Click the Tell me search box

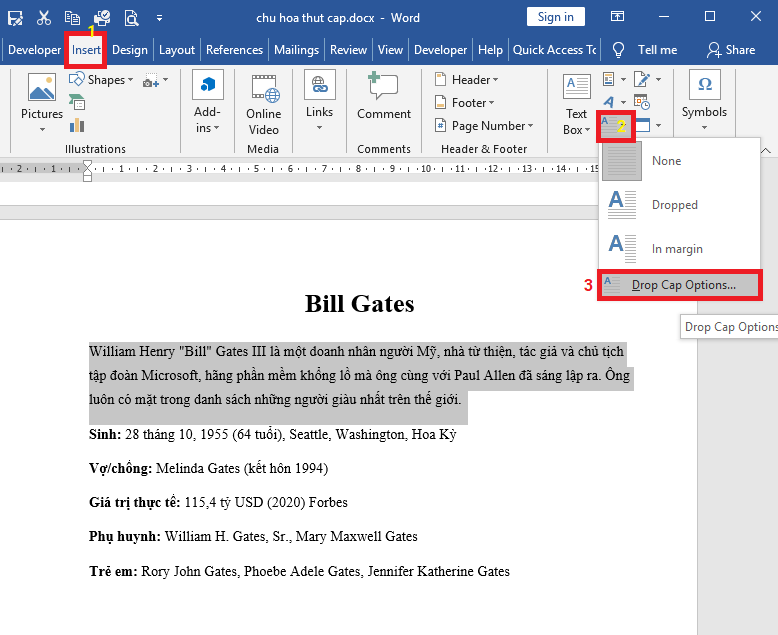(645, 50)
